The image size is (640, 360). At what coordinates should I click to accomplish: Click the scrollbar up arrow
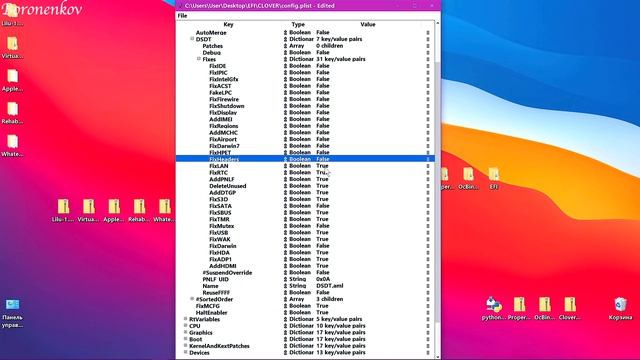tap(438, 23)
